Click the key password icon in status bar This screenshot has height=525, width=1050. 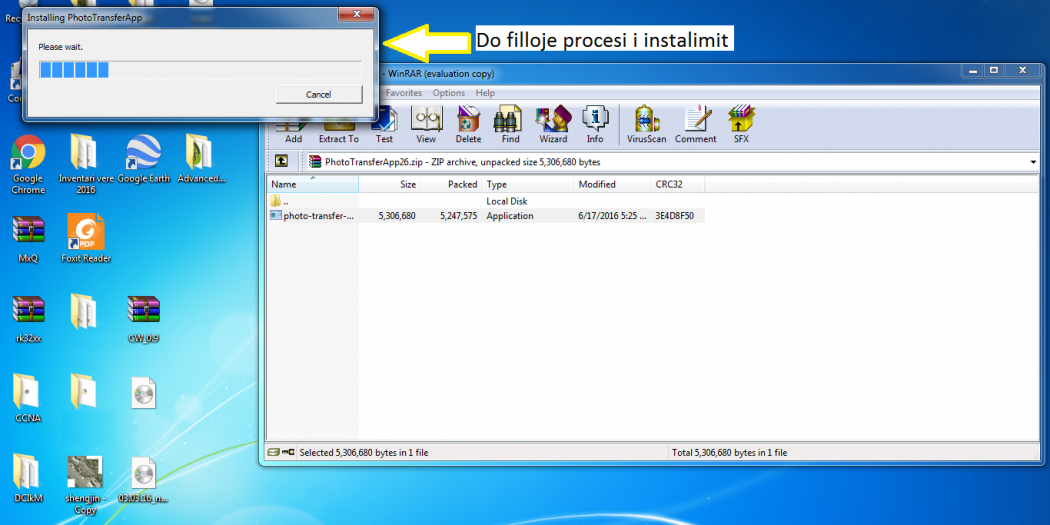[x=288, y=453]
